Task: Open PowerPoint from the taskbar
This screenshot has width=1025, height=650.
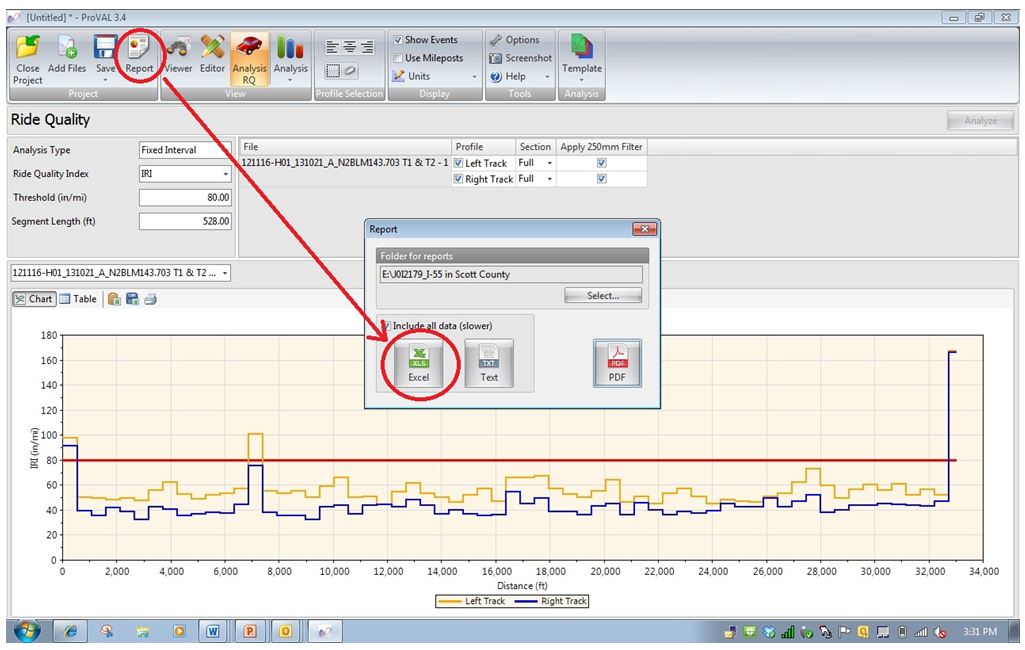Action: (249, 631)
